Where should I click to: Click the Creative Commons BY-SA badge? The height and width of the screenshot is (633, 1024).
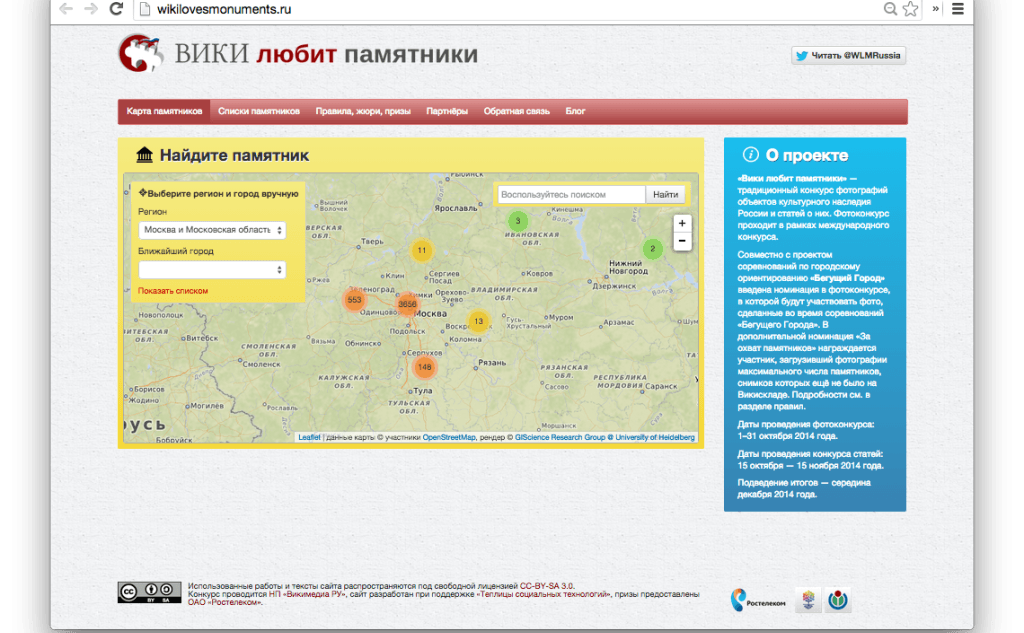(x=149, y=592)
